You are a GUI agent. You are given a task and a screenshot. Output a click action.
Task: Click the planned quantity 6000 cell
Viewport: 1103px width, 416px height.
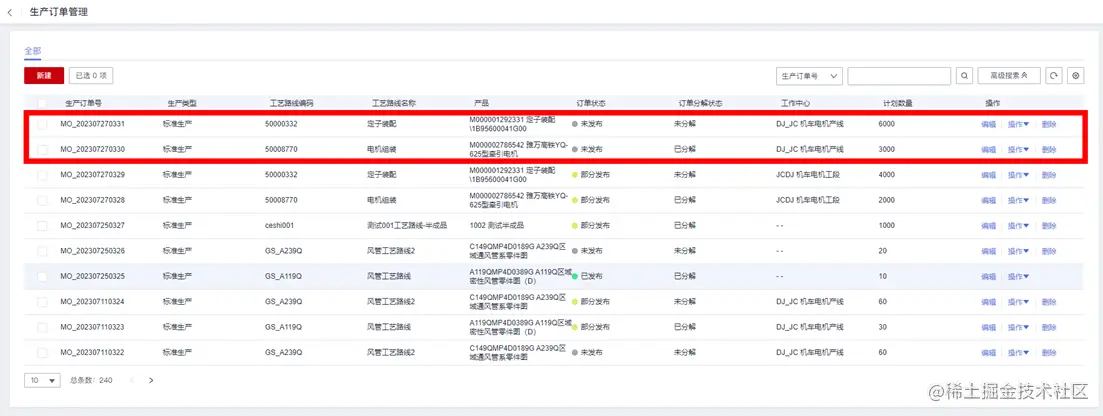[887, 124]
